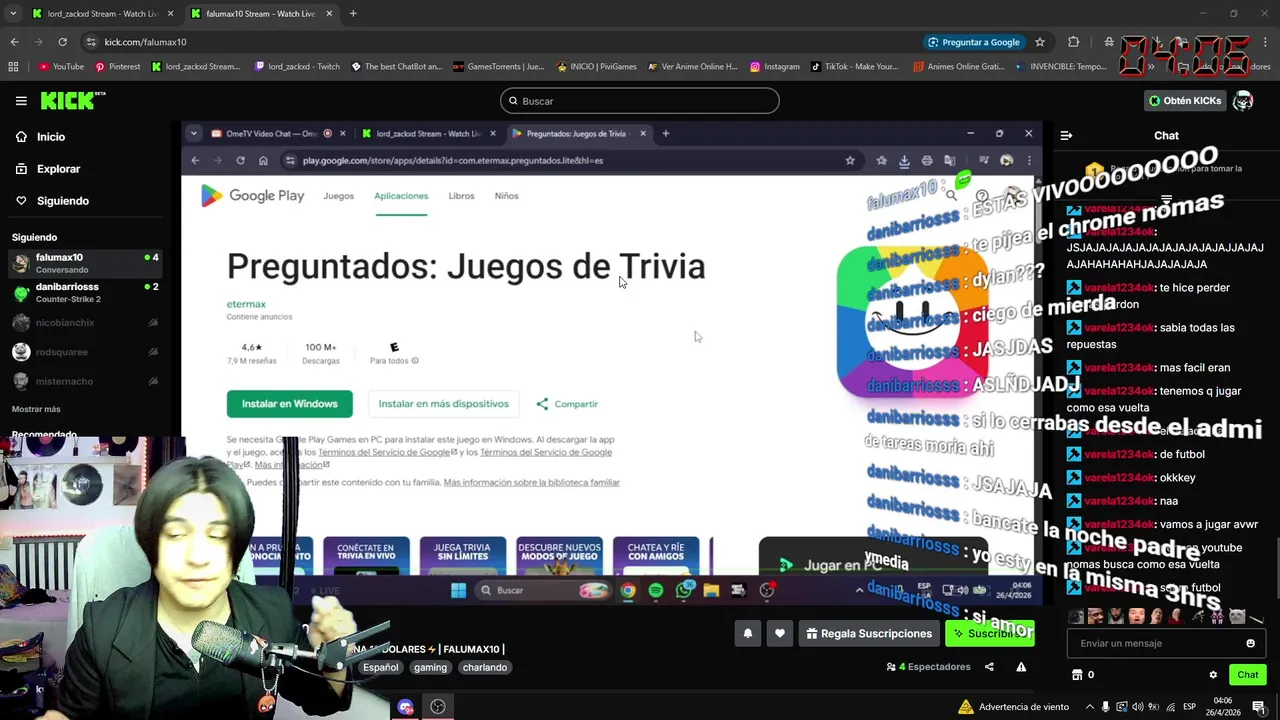Select rodsquaree channel in following list
1280x720 pixels.
click(85, 352)
